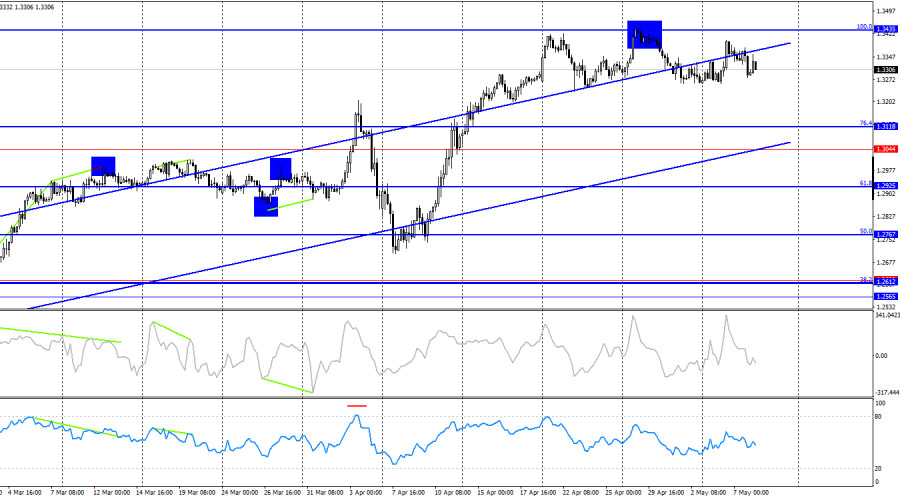Select the red overbought marker above RSI
Screen dimensions: 900x500
tap(356, 406)
